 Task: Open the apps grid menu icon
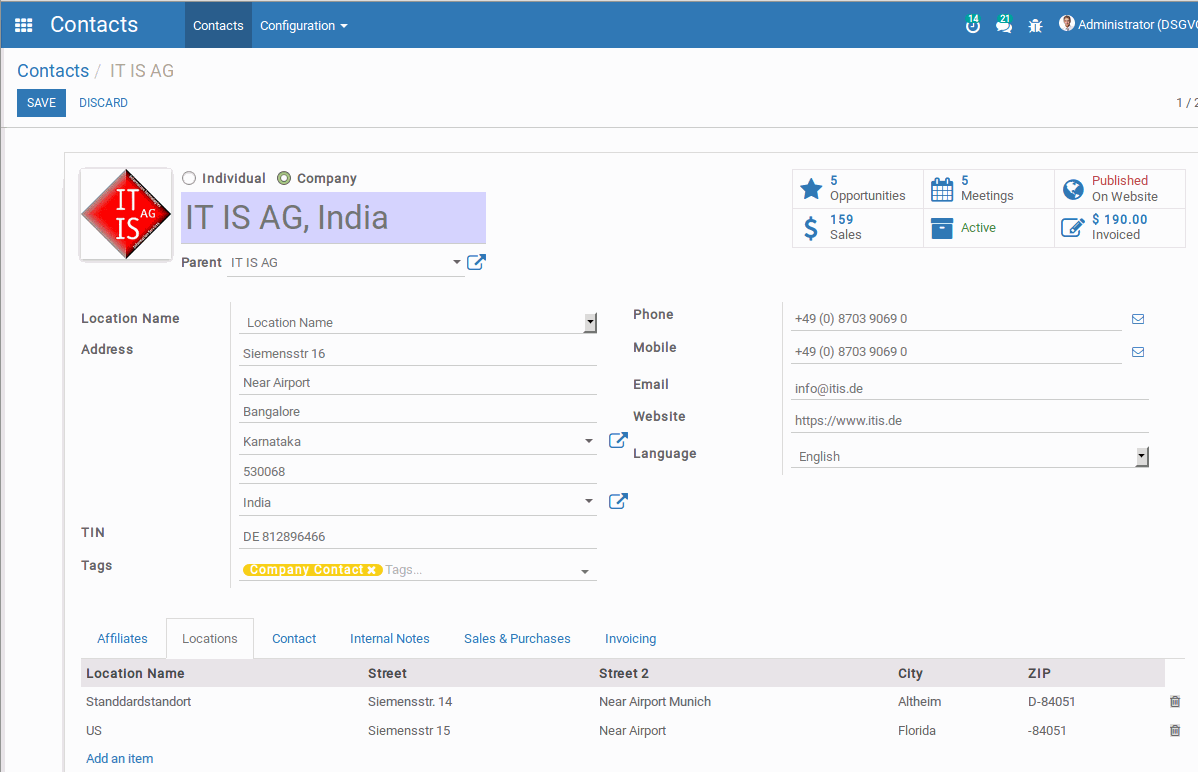pos(24,25)
